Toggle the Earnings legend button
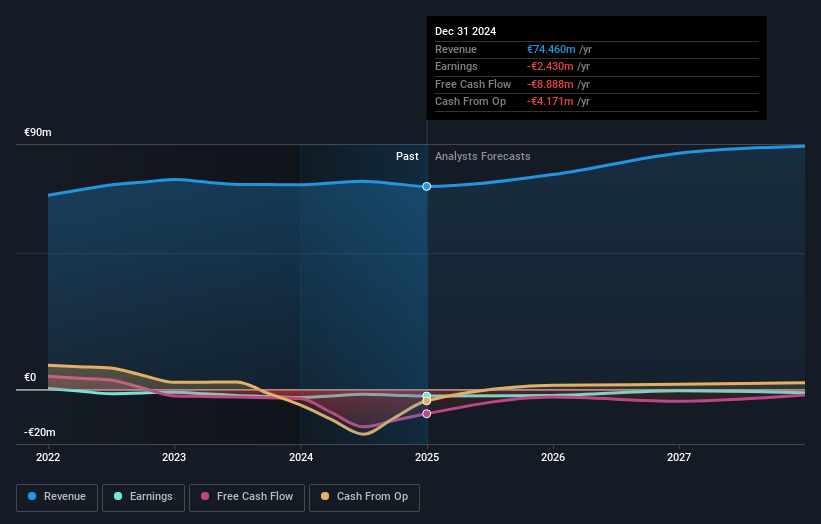 point(143,497)
